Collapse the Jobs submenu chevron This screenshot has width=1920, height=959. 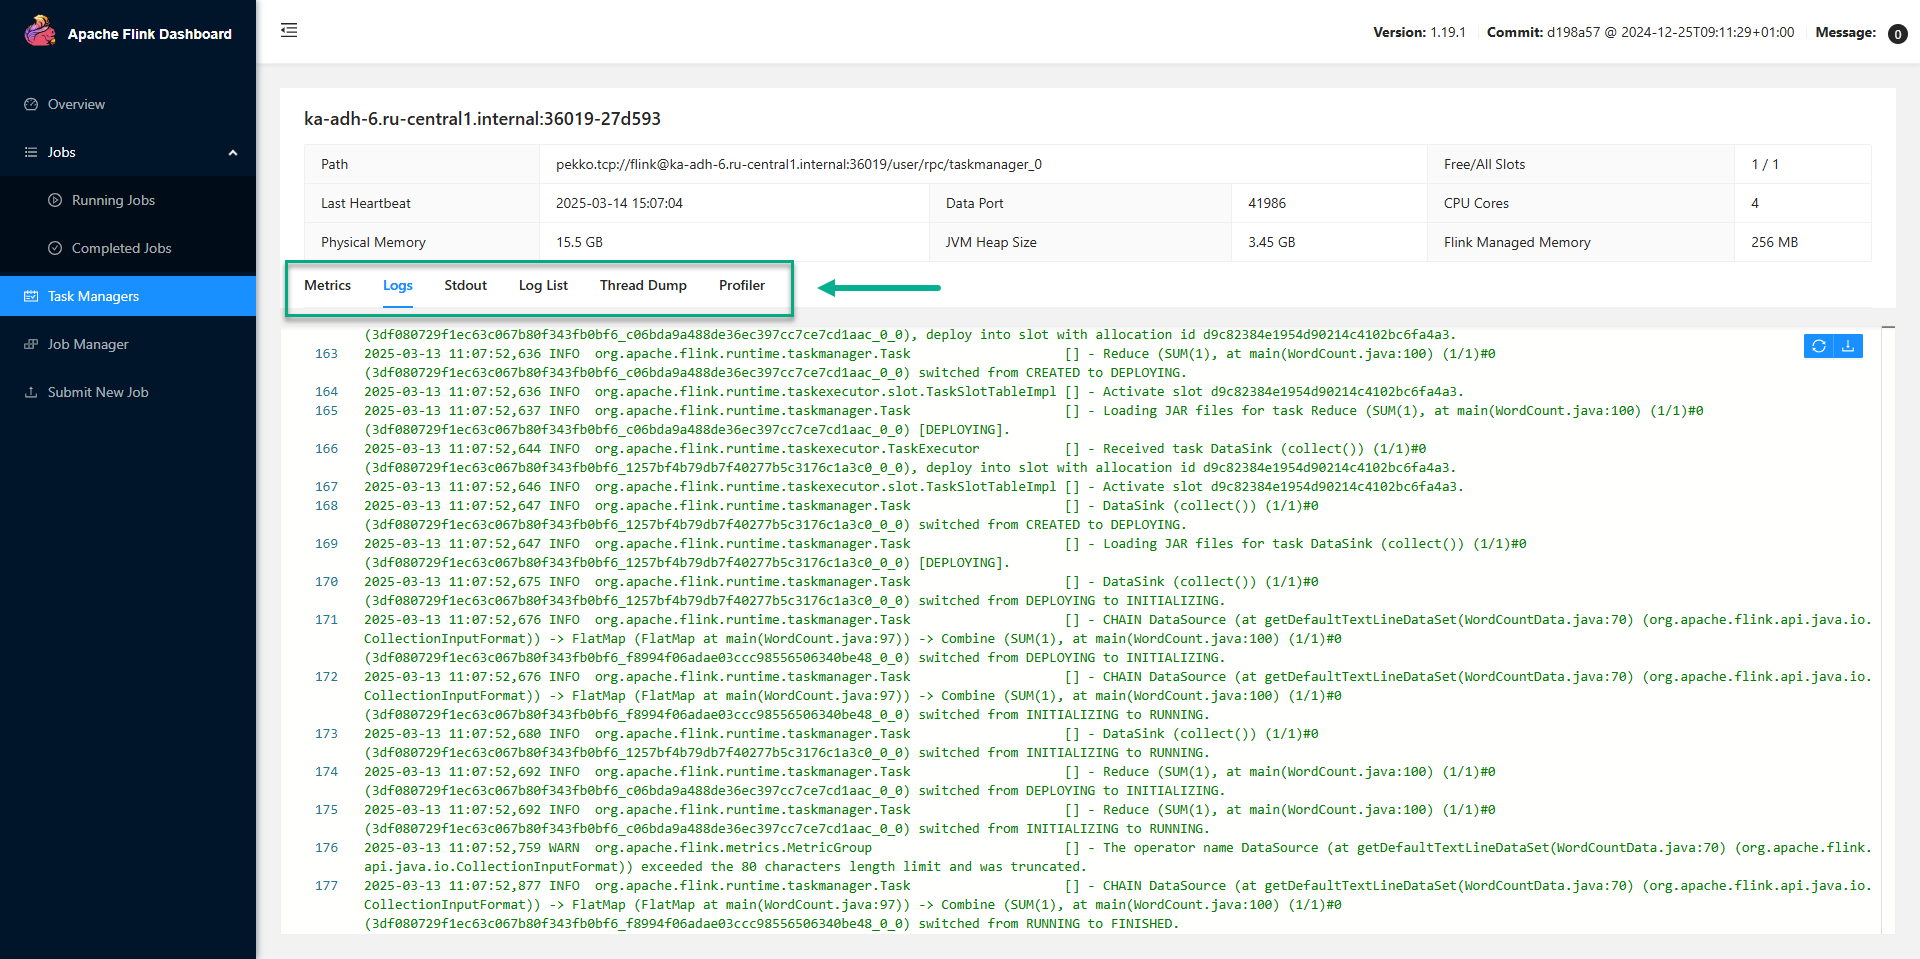[233, 153]
